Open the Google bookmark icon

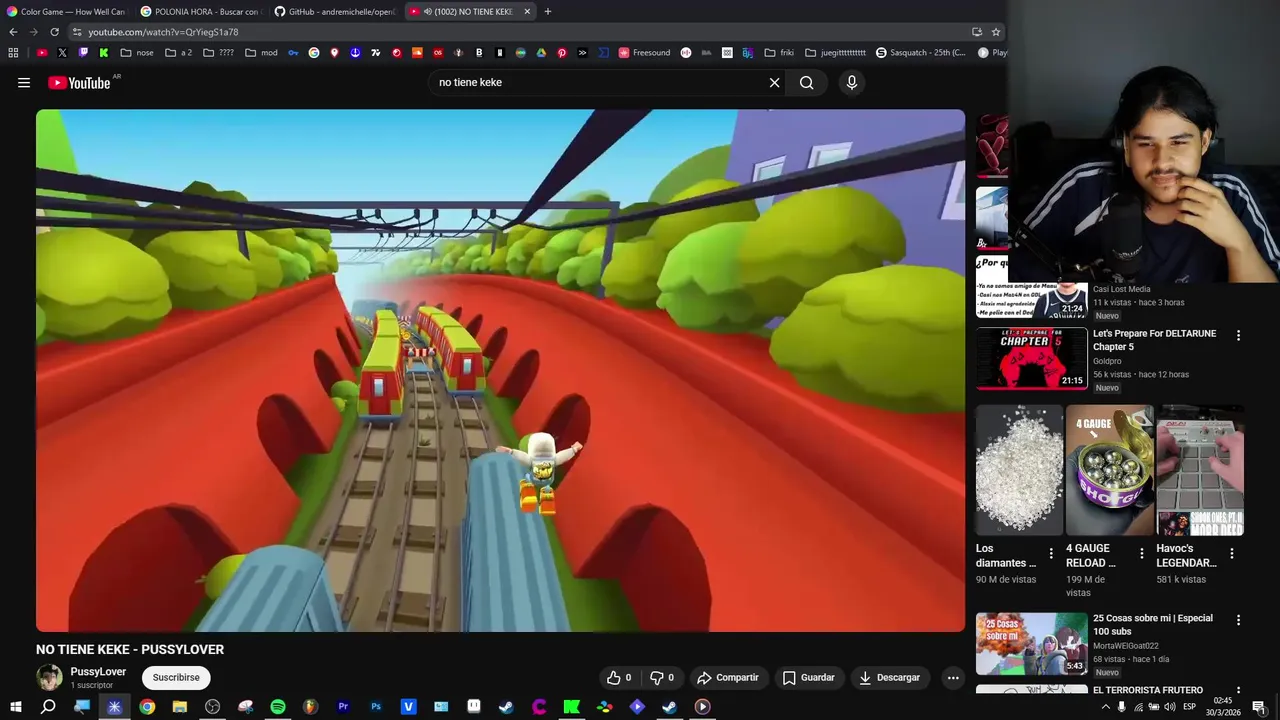pos(314,53)
